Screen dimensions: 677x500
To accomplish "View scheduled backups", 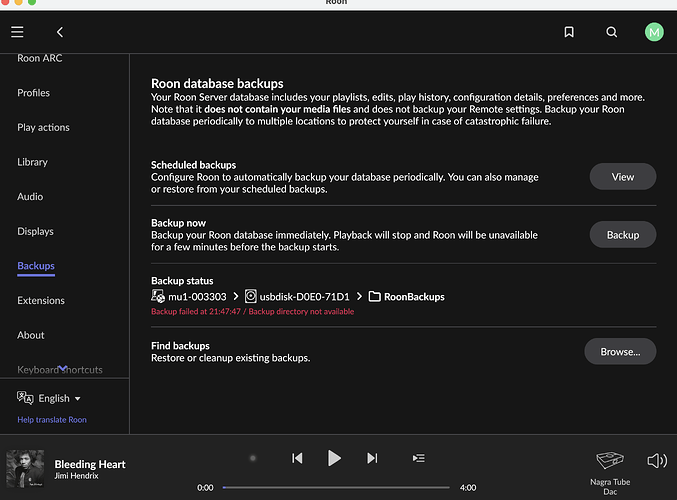I will tap(623, 177).
